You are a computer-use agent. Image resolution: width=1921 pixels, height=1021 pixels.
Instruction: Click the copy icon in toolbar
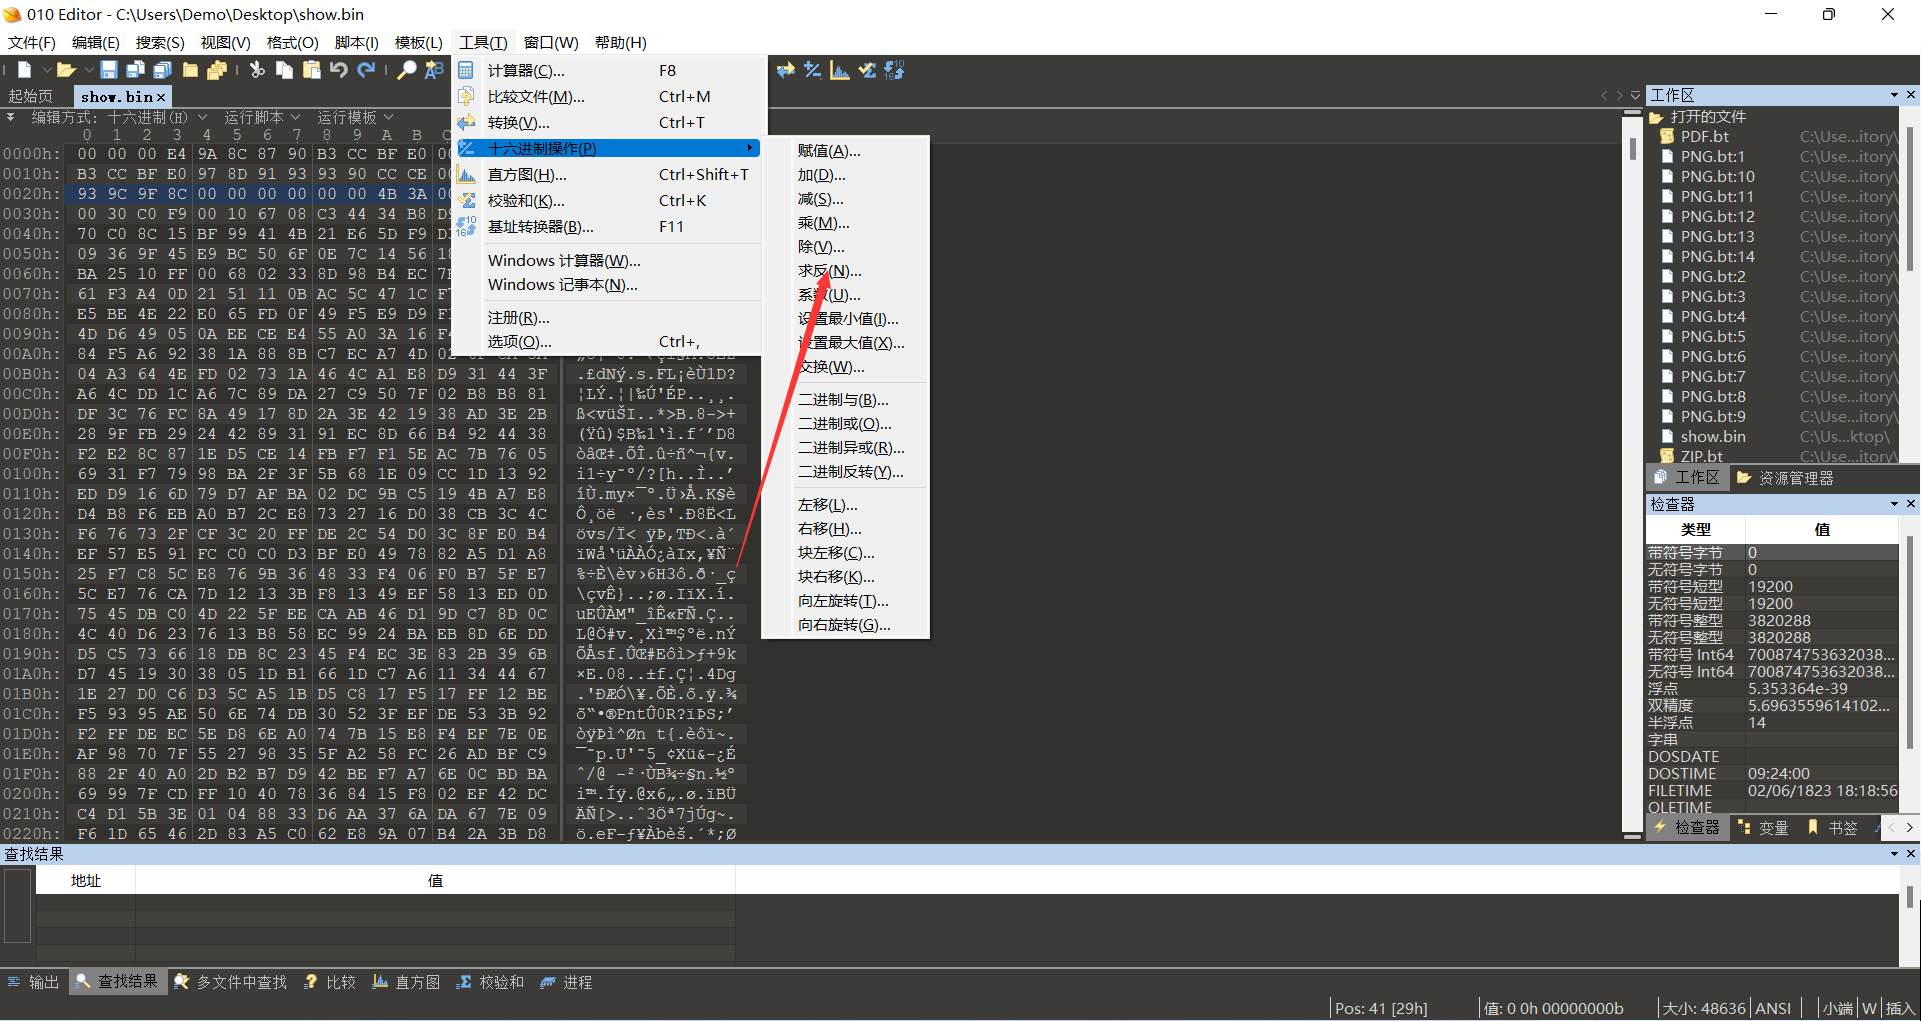(285, 70)
